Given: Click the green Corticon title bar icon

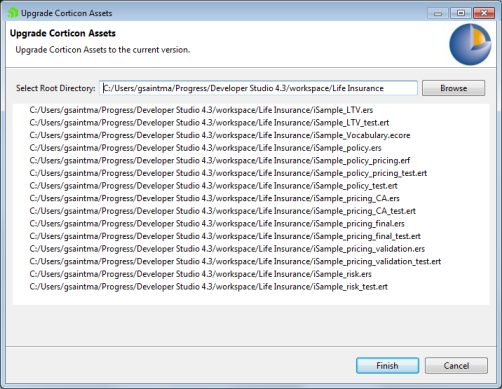Looking at the screenshot, I should click(x=13, y=13).
